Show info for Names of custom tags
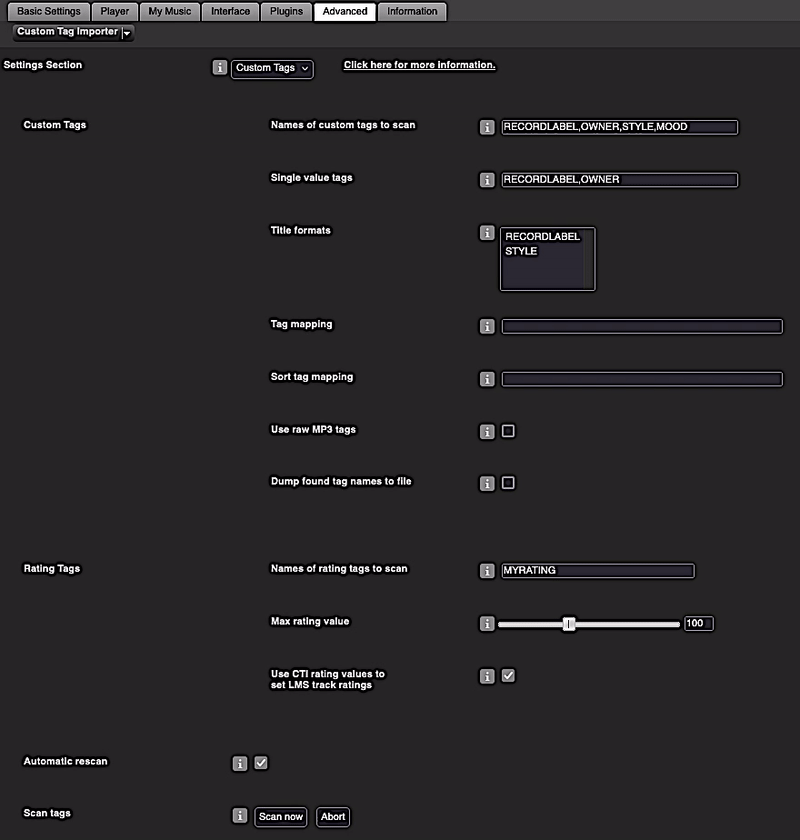 coord(487,127)
